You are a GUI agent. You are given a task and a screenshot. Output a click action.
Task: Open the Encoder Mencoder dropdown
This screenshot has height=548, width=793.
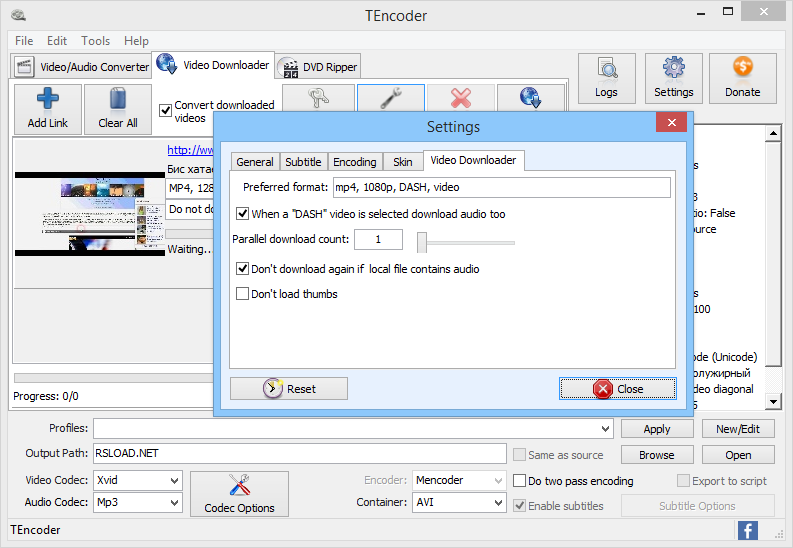click(498, 480)
